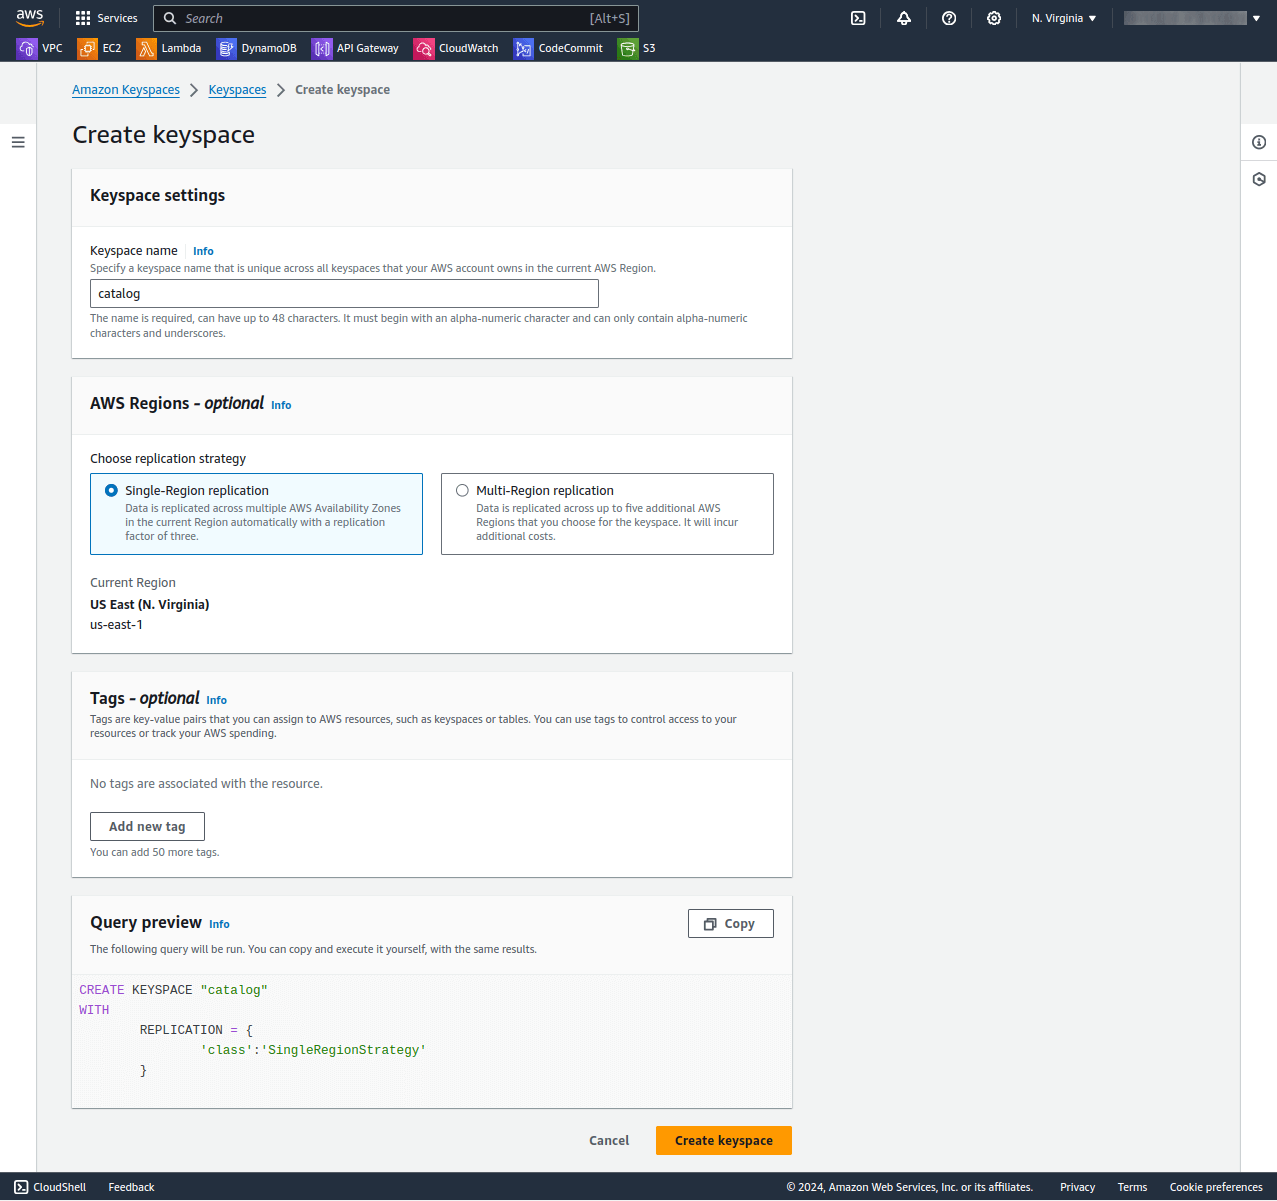1277x1201 pixels.
Task: Open the CloudWatch service shortcut
Action: pyautogui.click(x=456, y=48)
